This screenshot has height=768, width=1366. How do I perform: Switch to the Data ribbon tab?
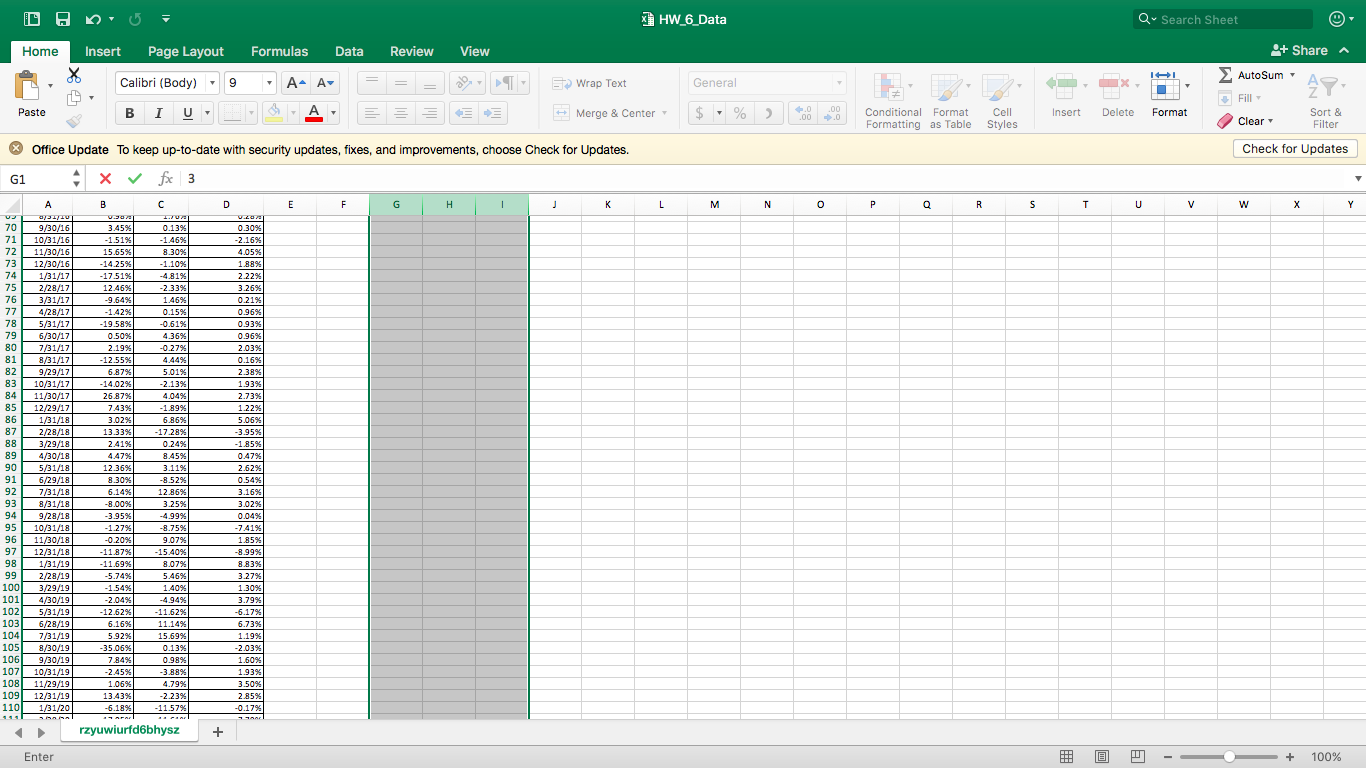coord(349,51)
